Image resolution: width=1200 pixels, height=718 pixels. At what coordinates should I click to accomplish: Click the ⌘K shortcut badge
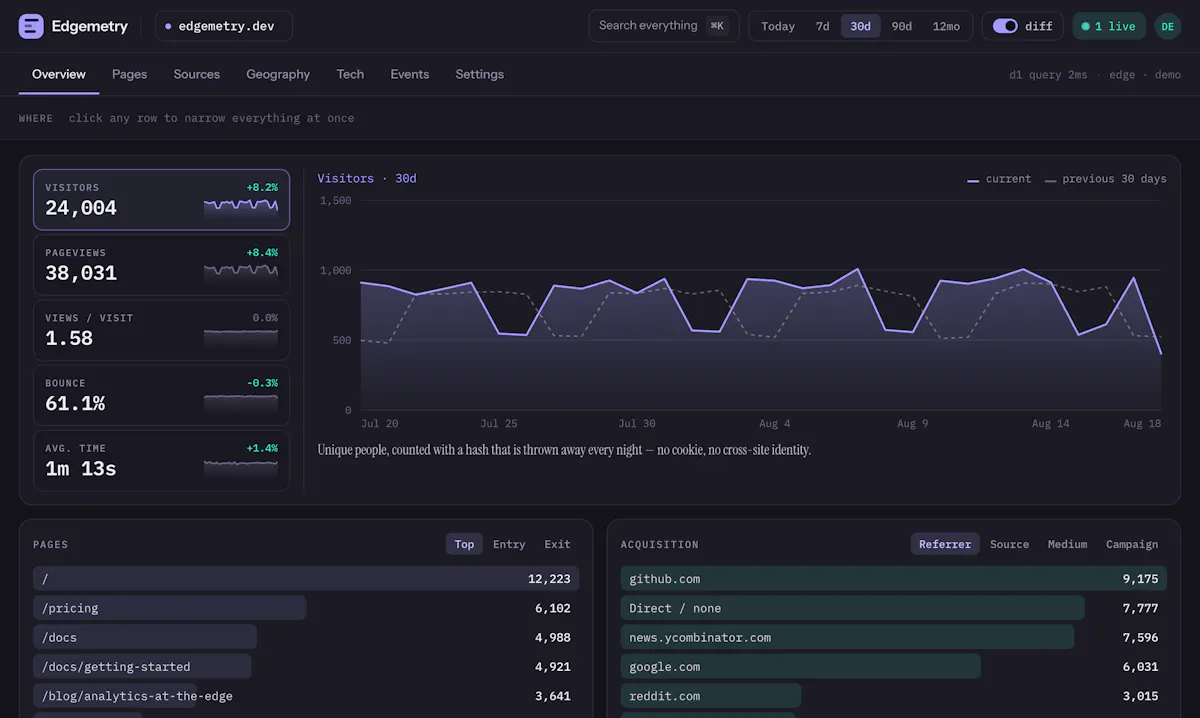pyautogui.click(x=717, y=26)
